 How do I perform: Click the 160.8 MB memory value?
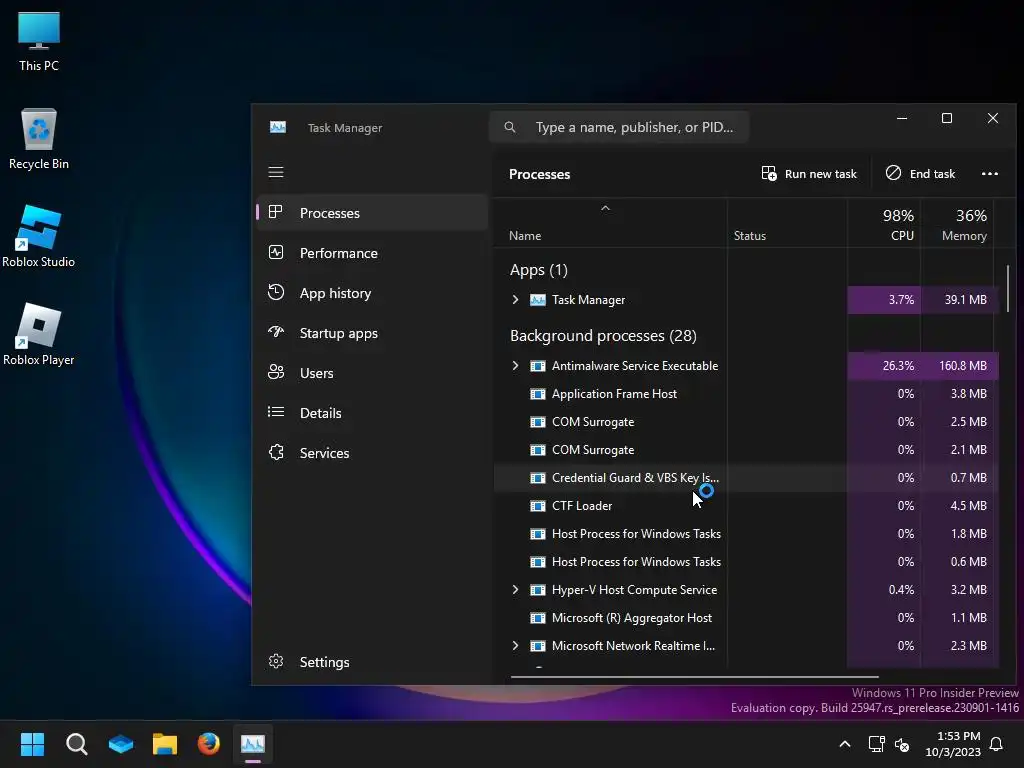point(963,366)
